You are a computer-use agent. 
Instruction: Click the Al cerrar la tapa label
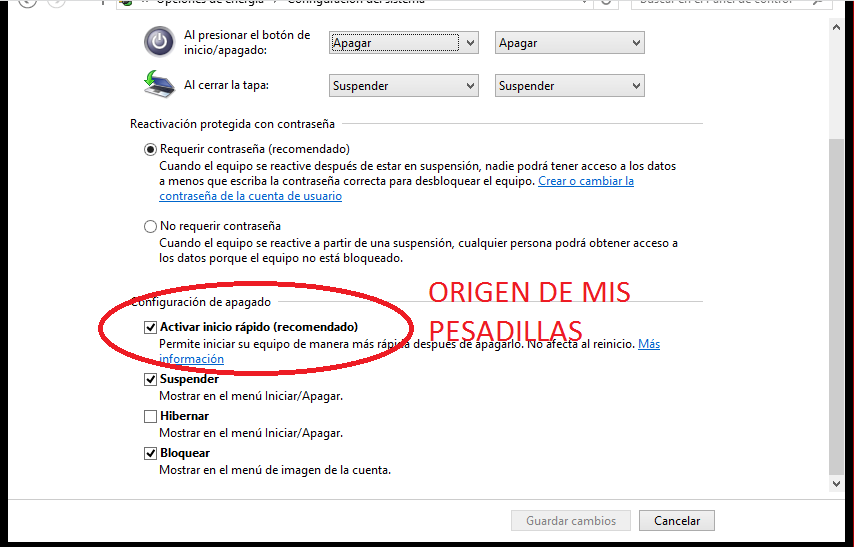coord(227,85)
